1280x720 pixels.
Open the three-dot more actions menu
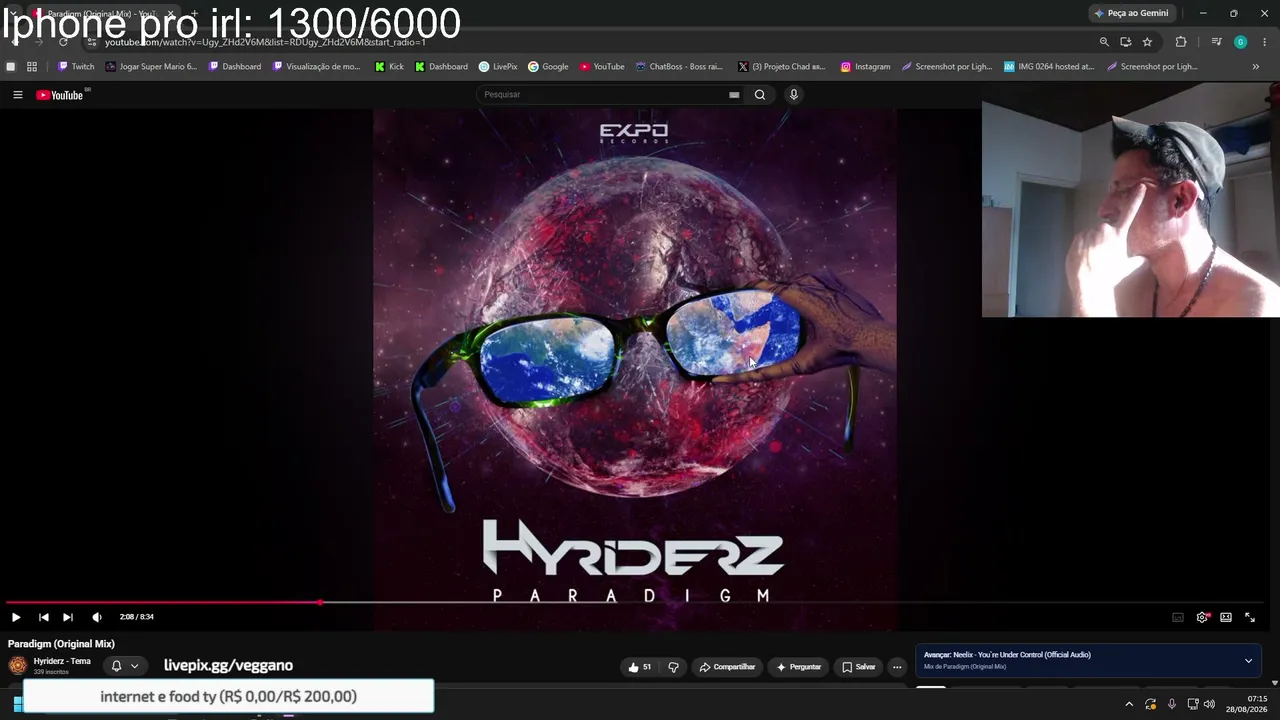coord(897,667)
